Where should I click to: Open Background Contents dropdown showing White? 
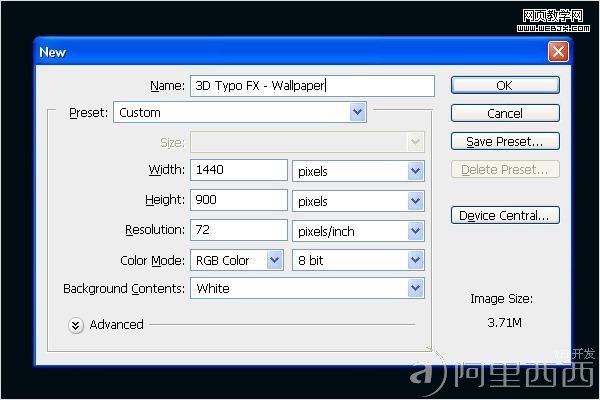pos(307,288)
